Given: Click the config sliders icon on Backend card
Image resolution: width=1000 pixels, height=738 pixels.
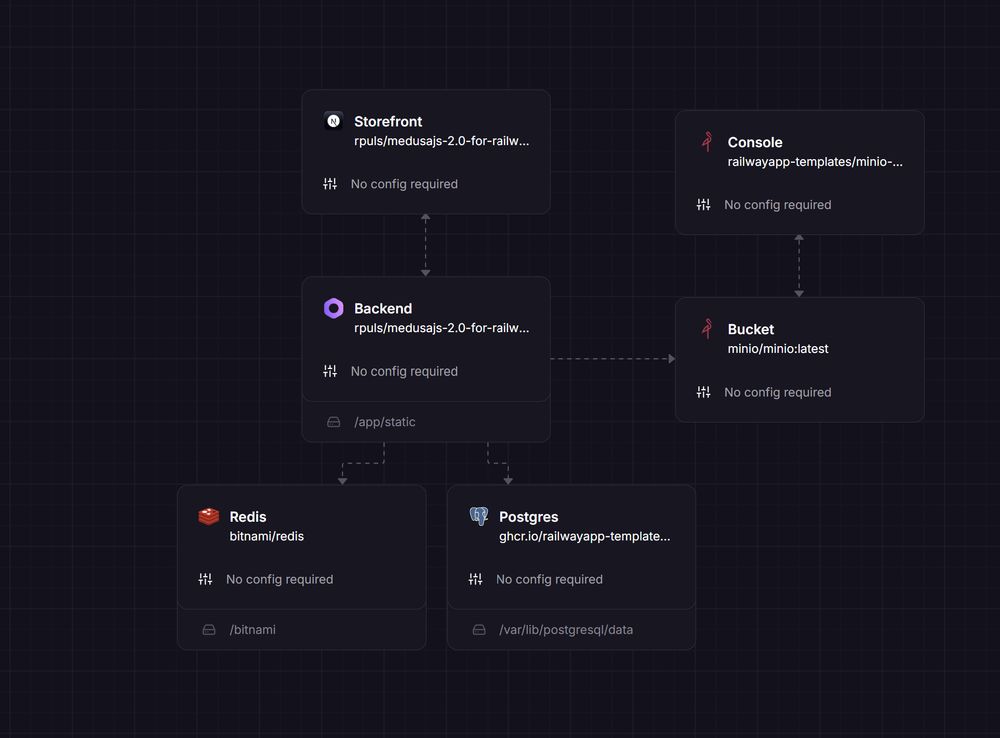Looking at the screenshot, I should tap(330, 371).
